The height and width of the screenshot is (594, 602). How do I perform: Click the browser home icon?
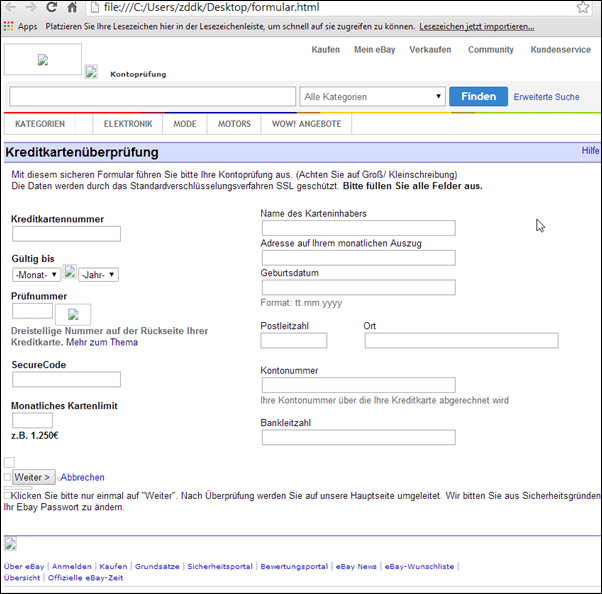pyautogui.click(x=72, y=7)
